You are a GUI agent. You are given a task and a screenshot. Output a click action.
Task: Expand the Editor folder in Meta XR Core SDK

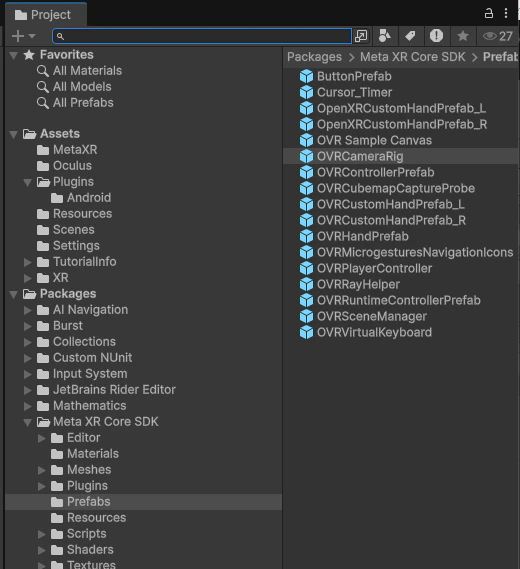[42, 438]
